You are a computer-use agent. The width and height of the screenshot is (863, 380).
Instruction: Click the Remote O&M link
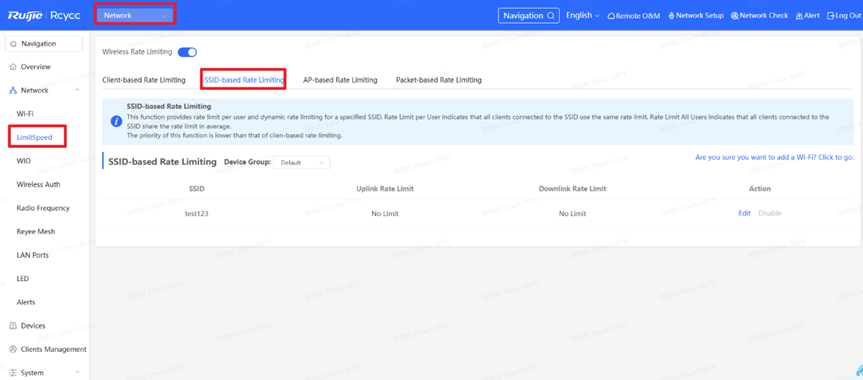633,16
